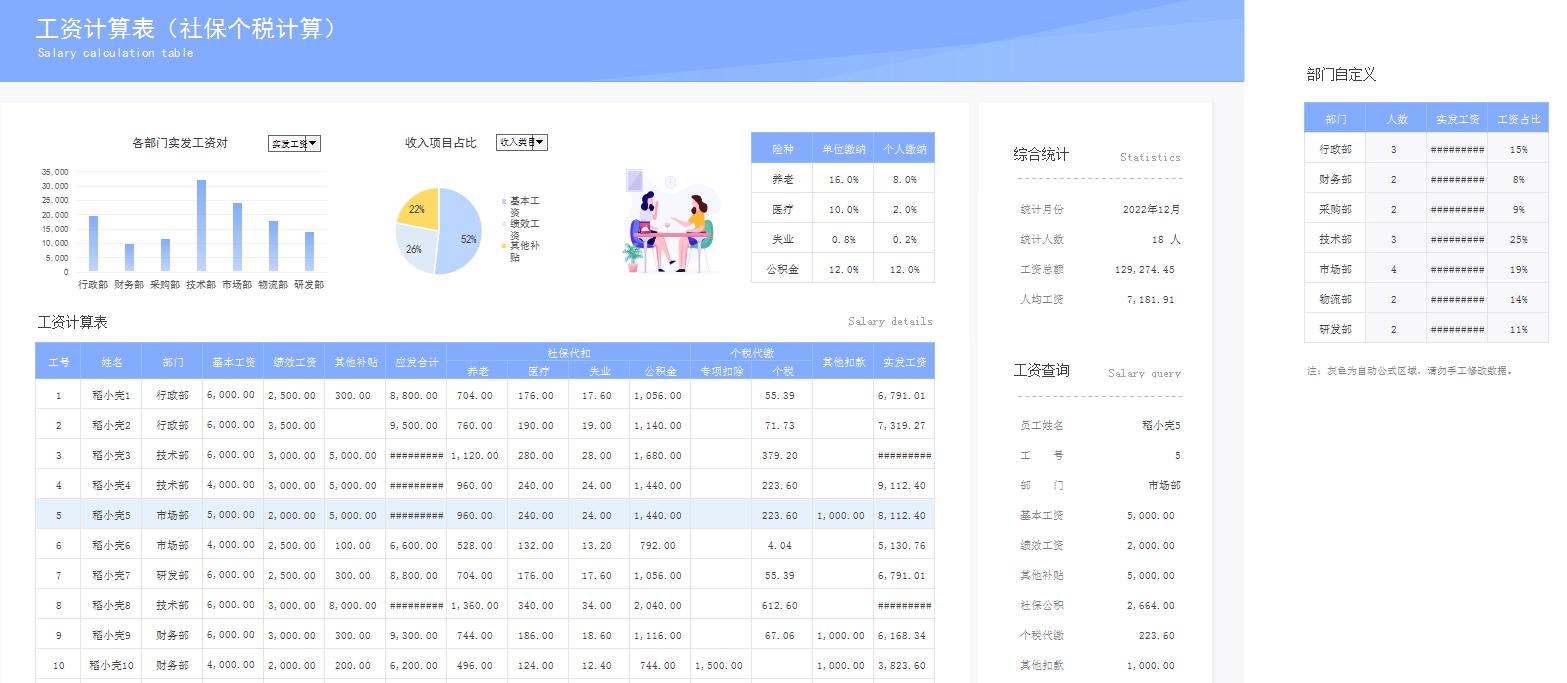Open the 收入类目 dropdown beside pie chart
This screenshot has width=1567, height=683.
coord(521,141)
